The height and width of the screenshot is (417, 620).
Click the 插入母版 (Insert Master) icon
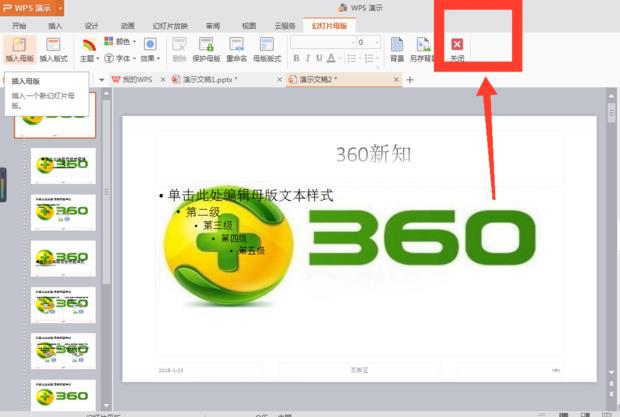[19, 44]
